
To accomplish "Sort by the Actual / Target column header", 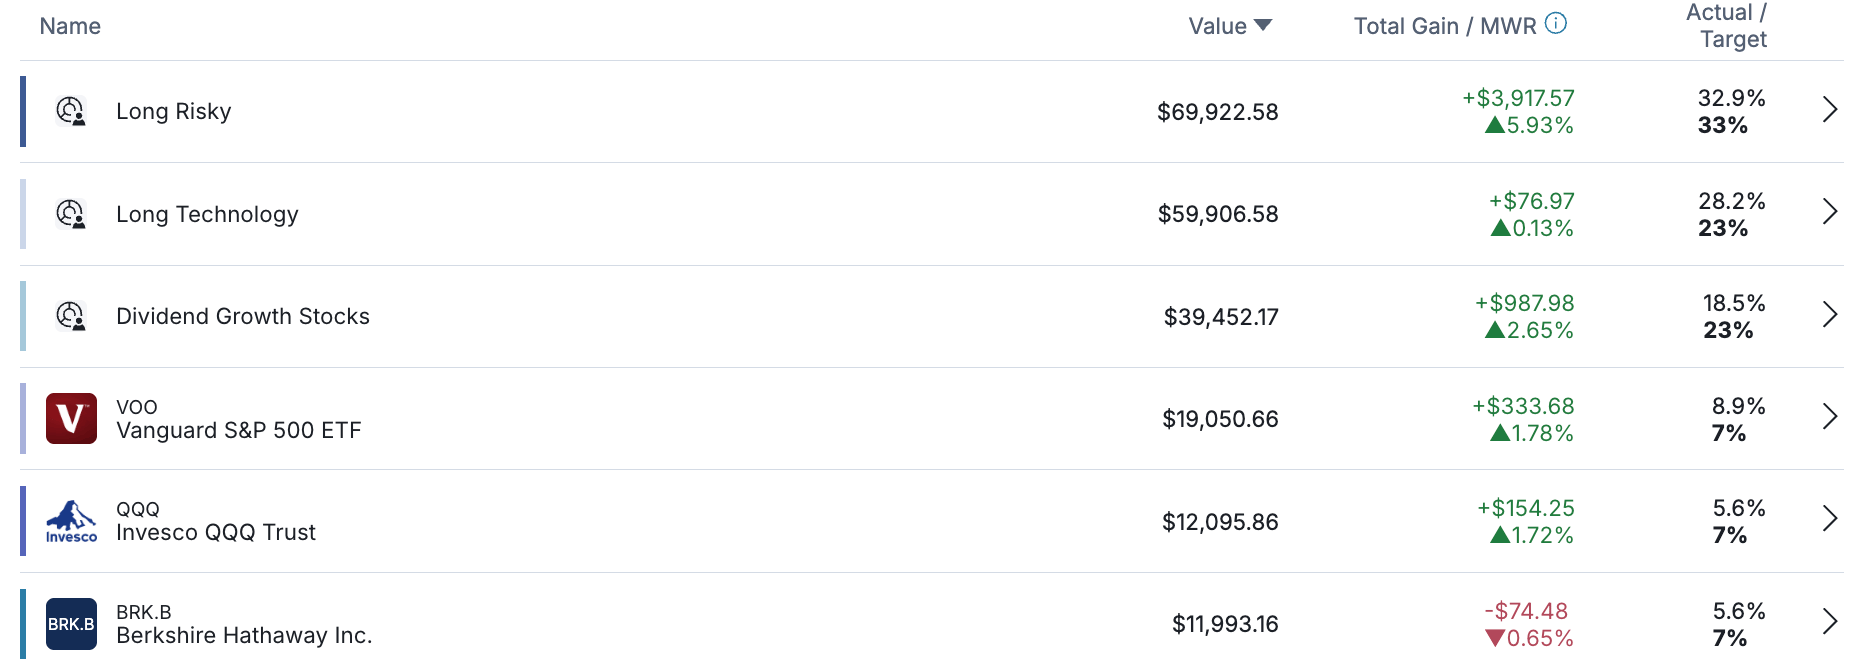I will point(1726,26).
